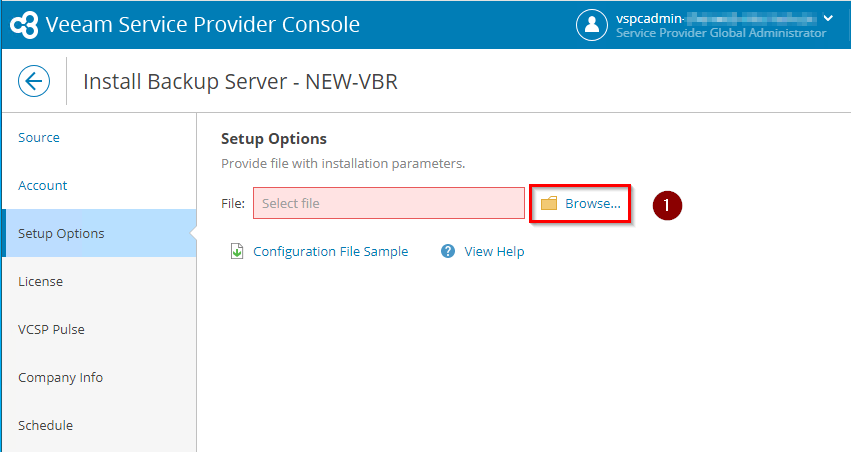This screenshot has width=851, height=452.
Task: Open the user account avatar icon
Action: coord(591,25)
